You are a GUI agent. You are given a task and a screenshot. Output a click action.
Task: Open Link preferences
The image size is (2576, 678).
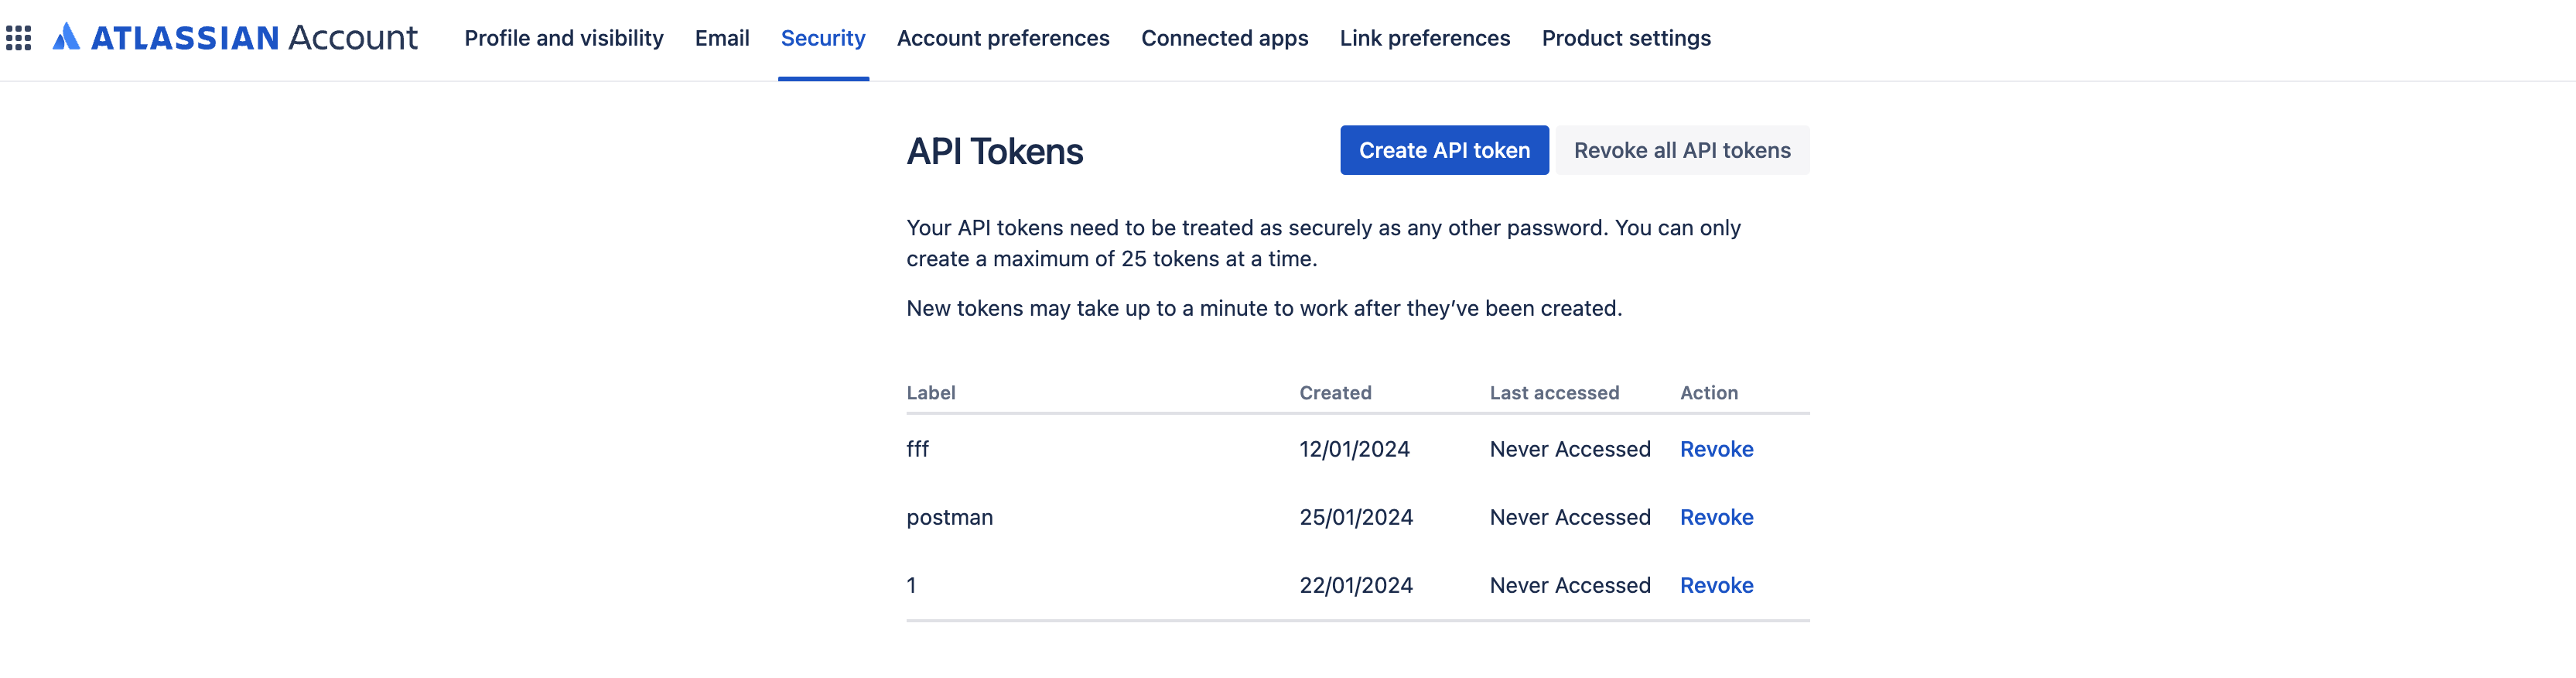[1424, 38]
